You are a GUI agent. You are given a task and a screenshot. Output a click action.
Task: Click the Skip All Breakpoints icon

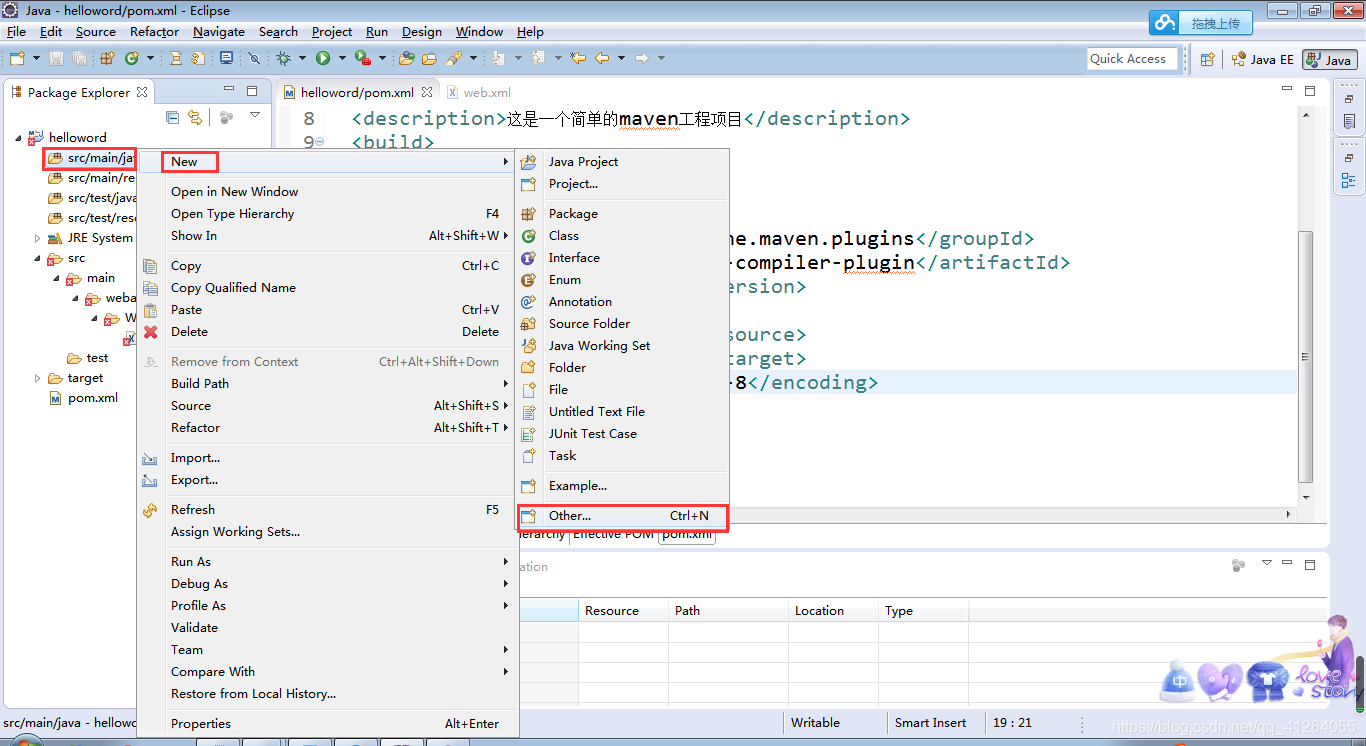coord(254,59)
